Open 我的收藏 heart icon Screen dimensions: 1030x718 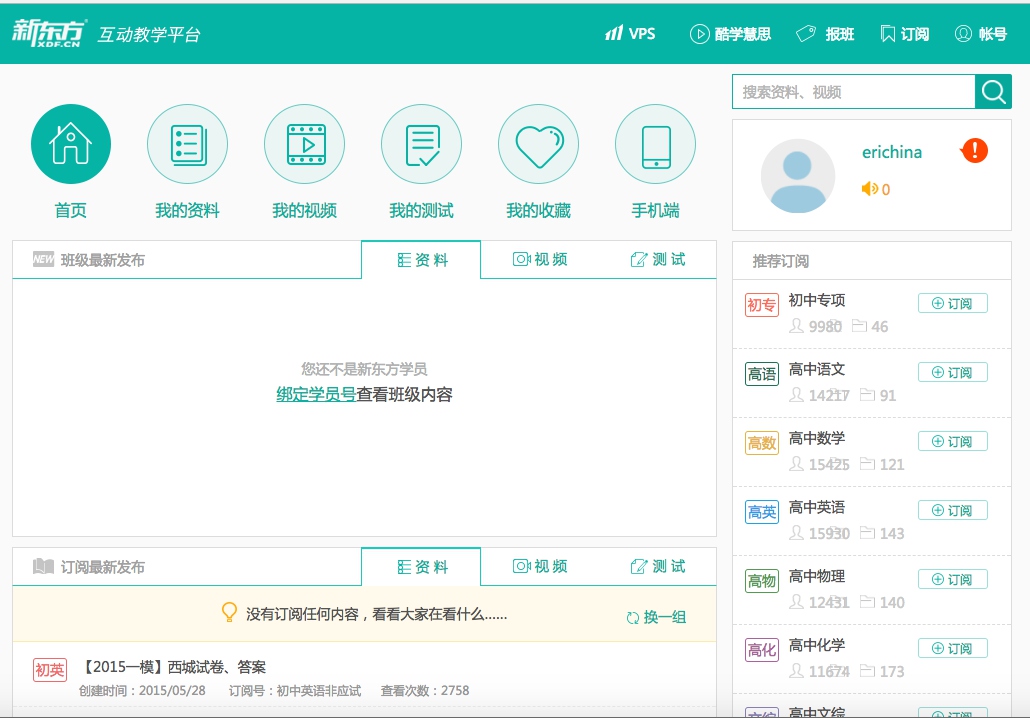538,145
